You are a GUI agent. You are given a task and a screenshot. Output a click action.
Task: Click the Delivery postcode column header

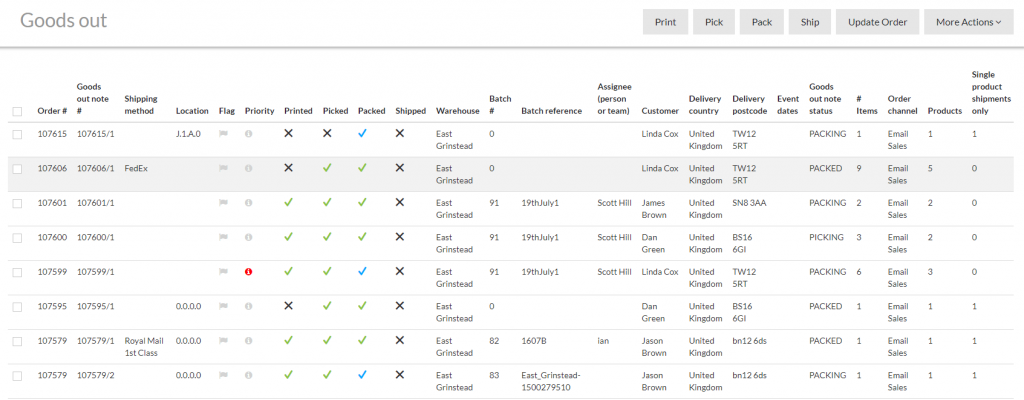pyautogui.click(x=750, y=105)
